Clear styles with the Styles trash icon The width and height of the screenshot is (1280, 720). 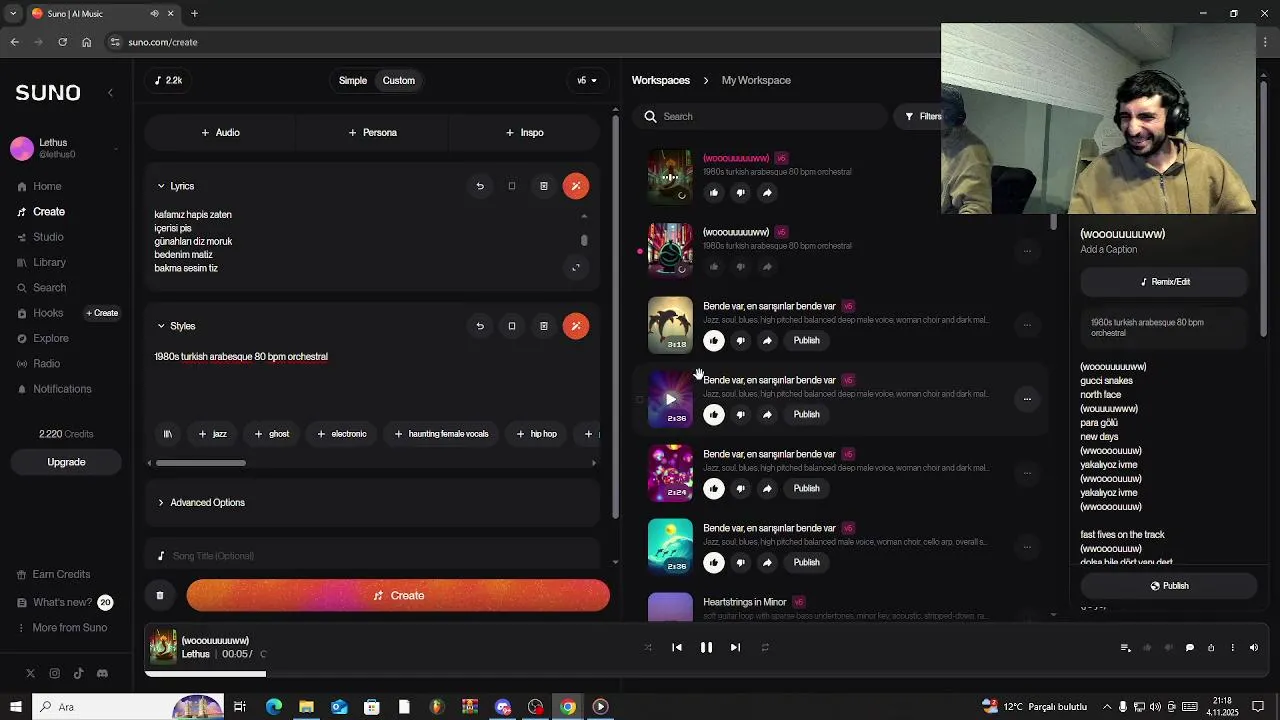point(544,326)
